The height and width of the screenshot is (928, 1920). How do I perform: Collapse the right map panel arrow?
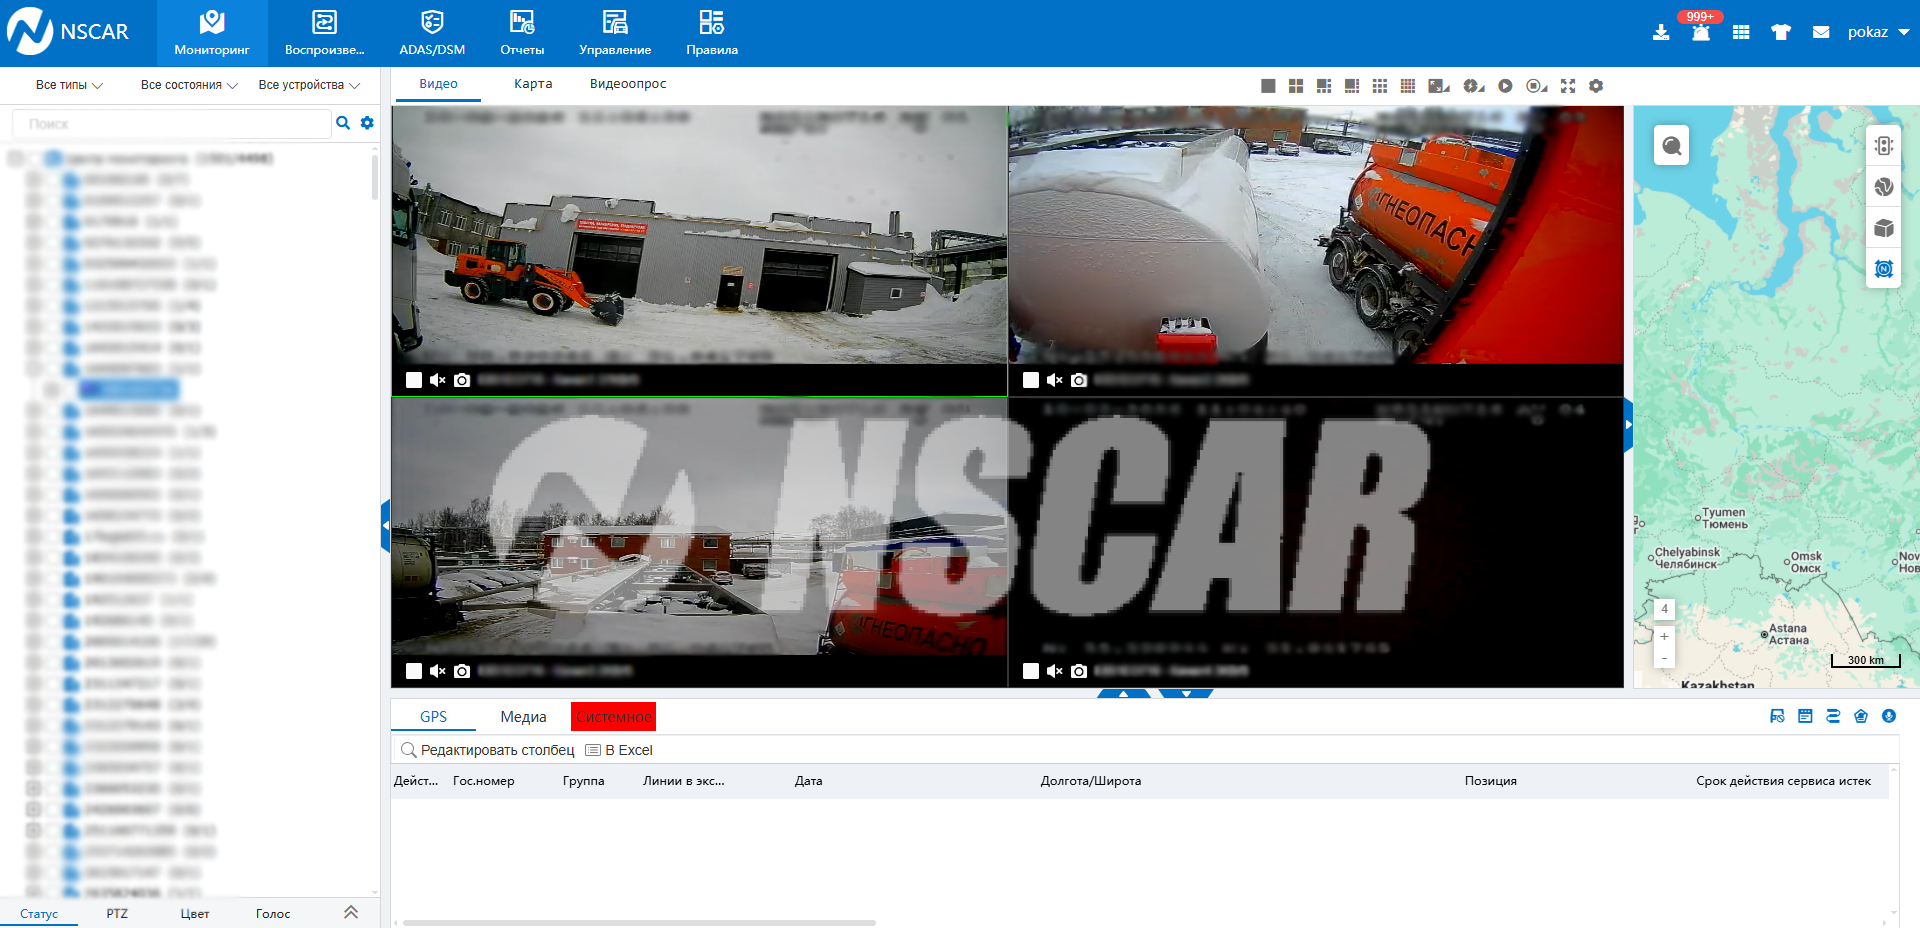coord(1629,425)
